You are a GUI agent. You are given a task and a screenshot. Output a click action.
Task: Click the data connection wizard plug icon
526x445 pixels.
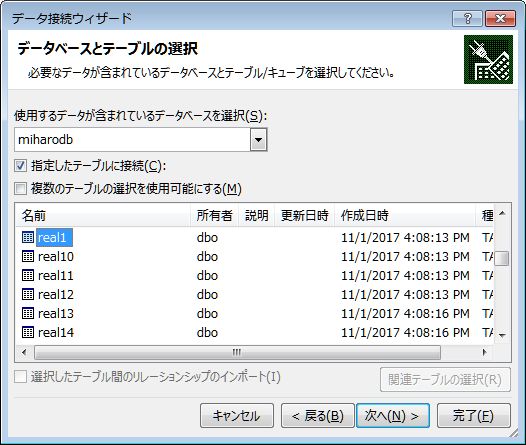coord(488,60)
